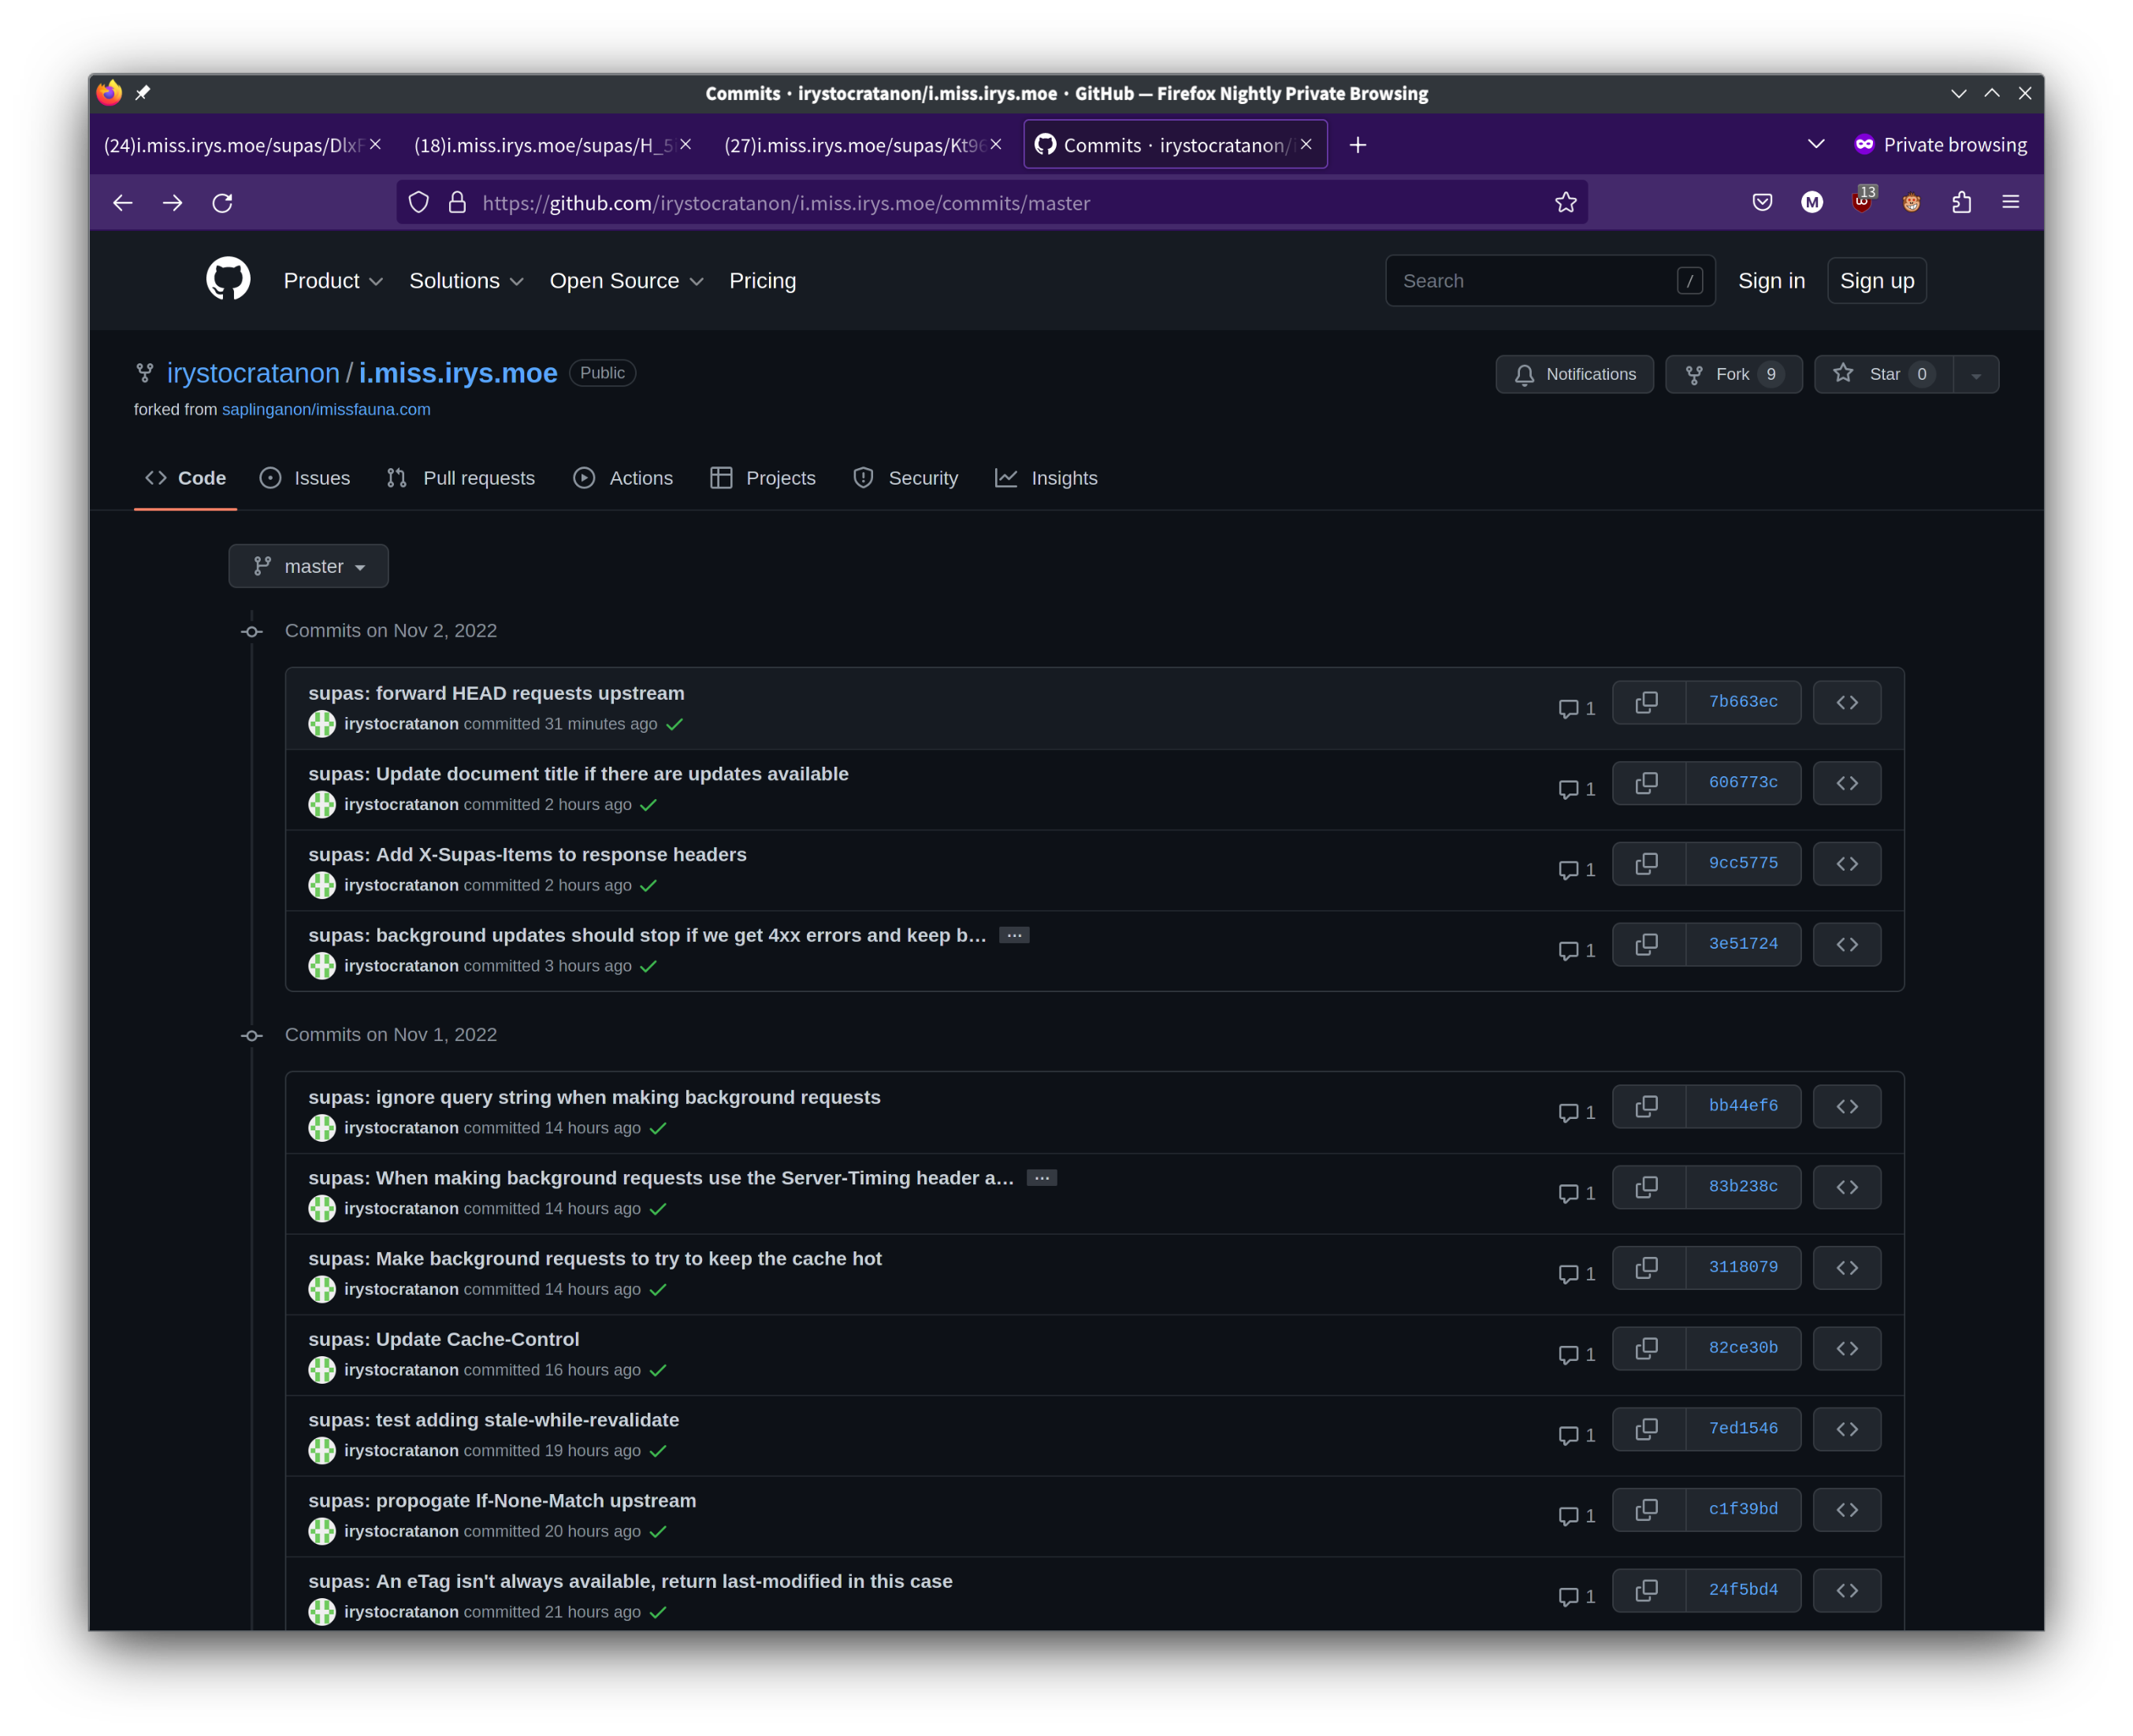This screenshot has width=2133, height=1736.
Task: Browse repository at commit c1f39bd
Action: 1846,1509
